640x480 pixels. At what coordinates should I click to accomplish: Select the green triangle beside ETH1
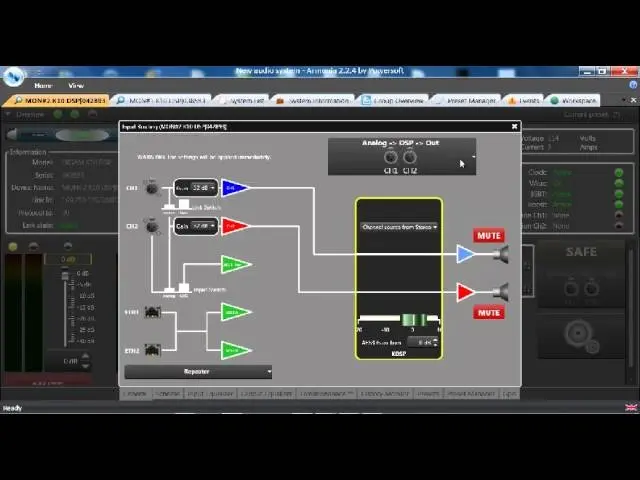(236, 312)
